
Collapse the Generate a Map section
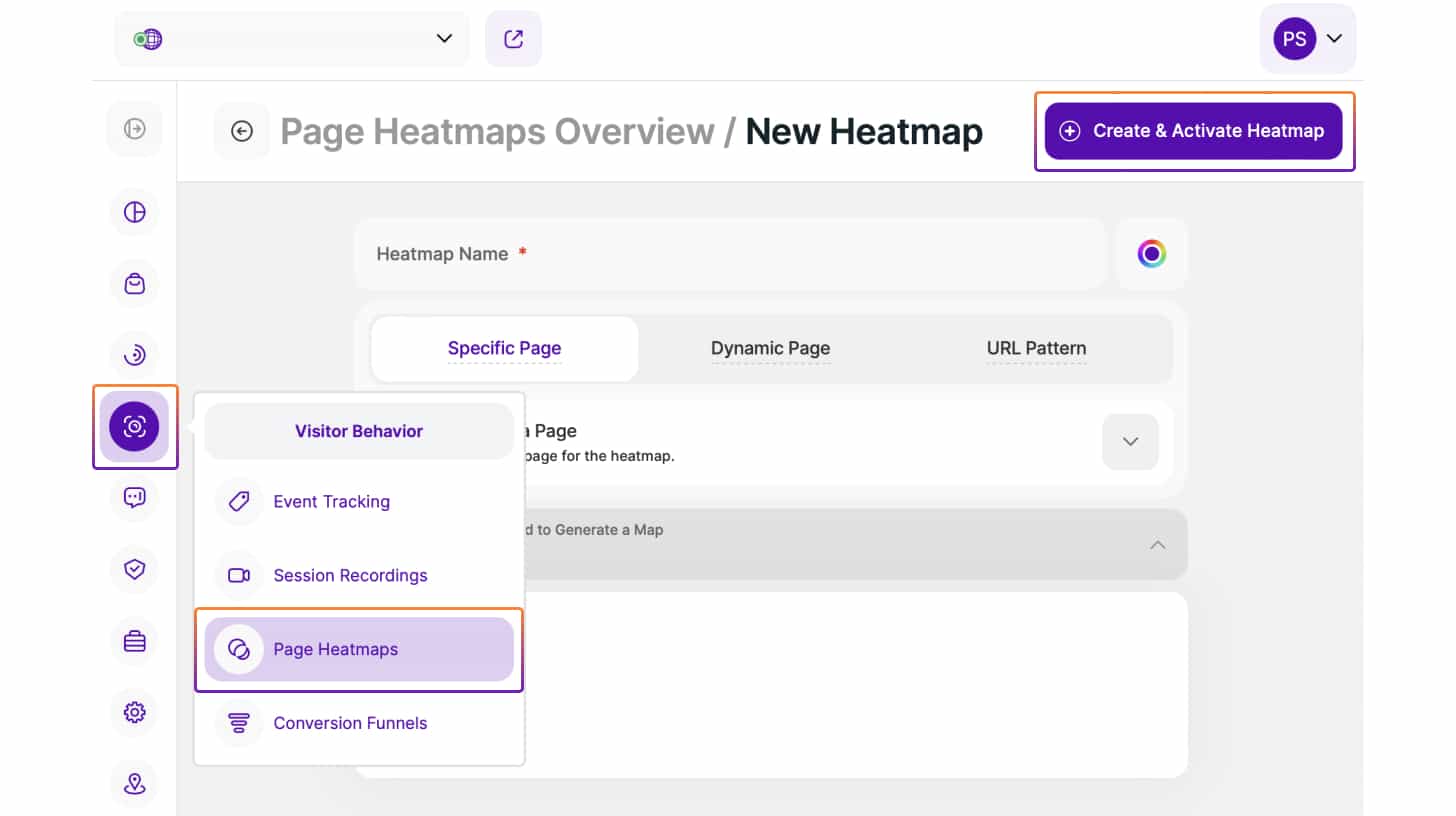(x=1157, y=545)
